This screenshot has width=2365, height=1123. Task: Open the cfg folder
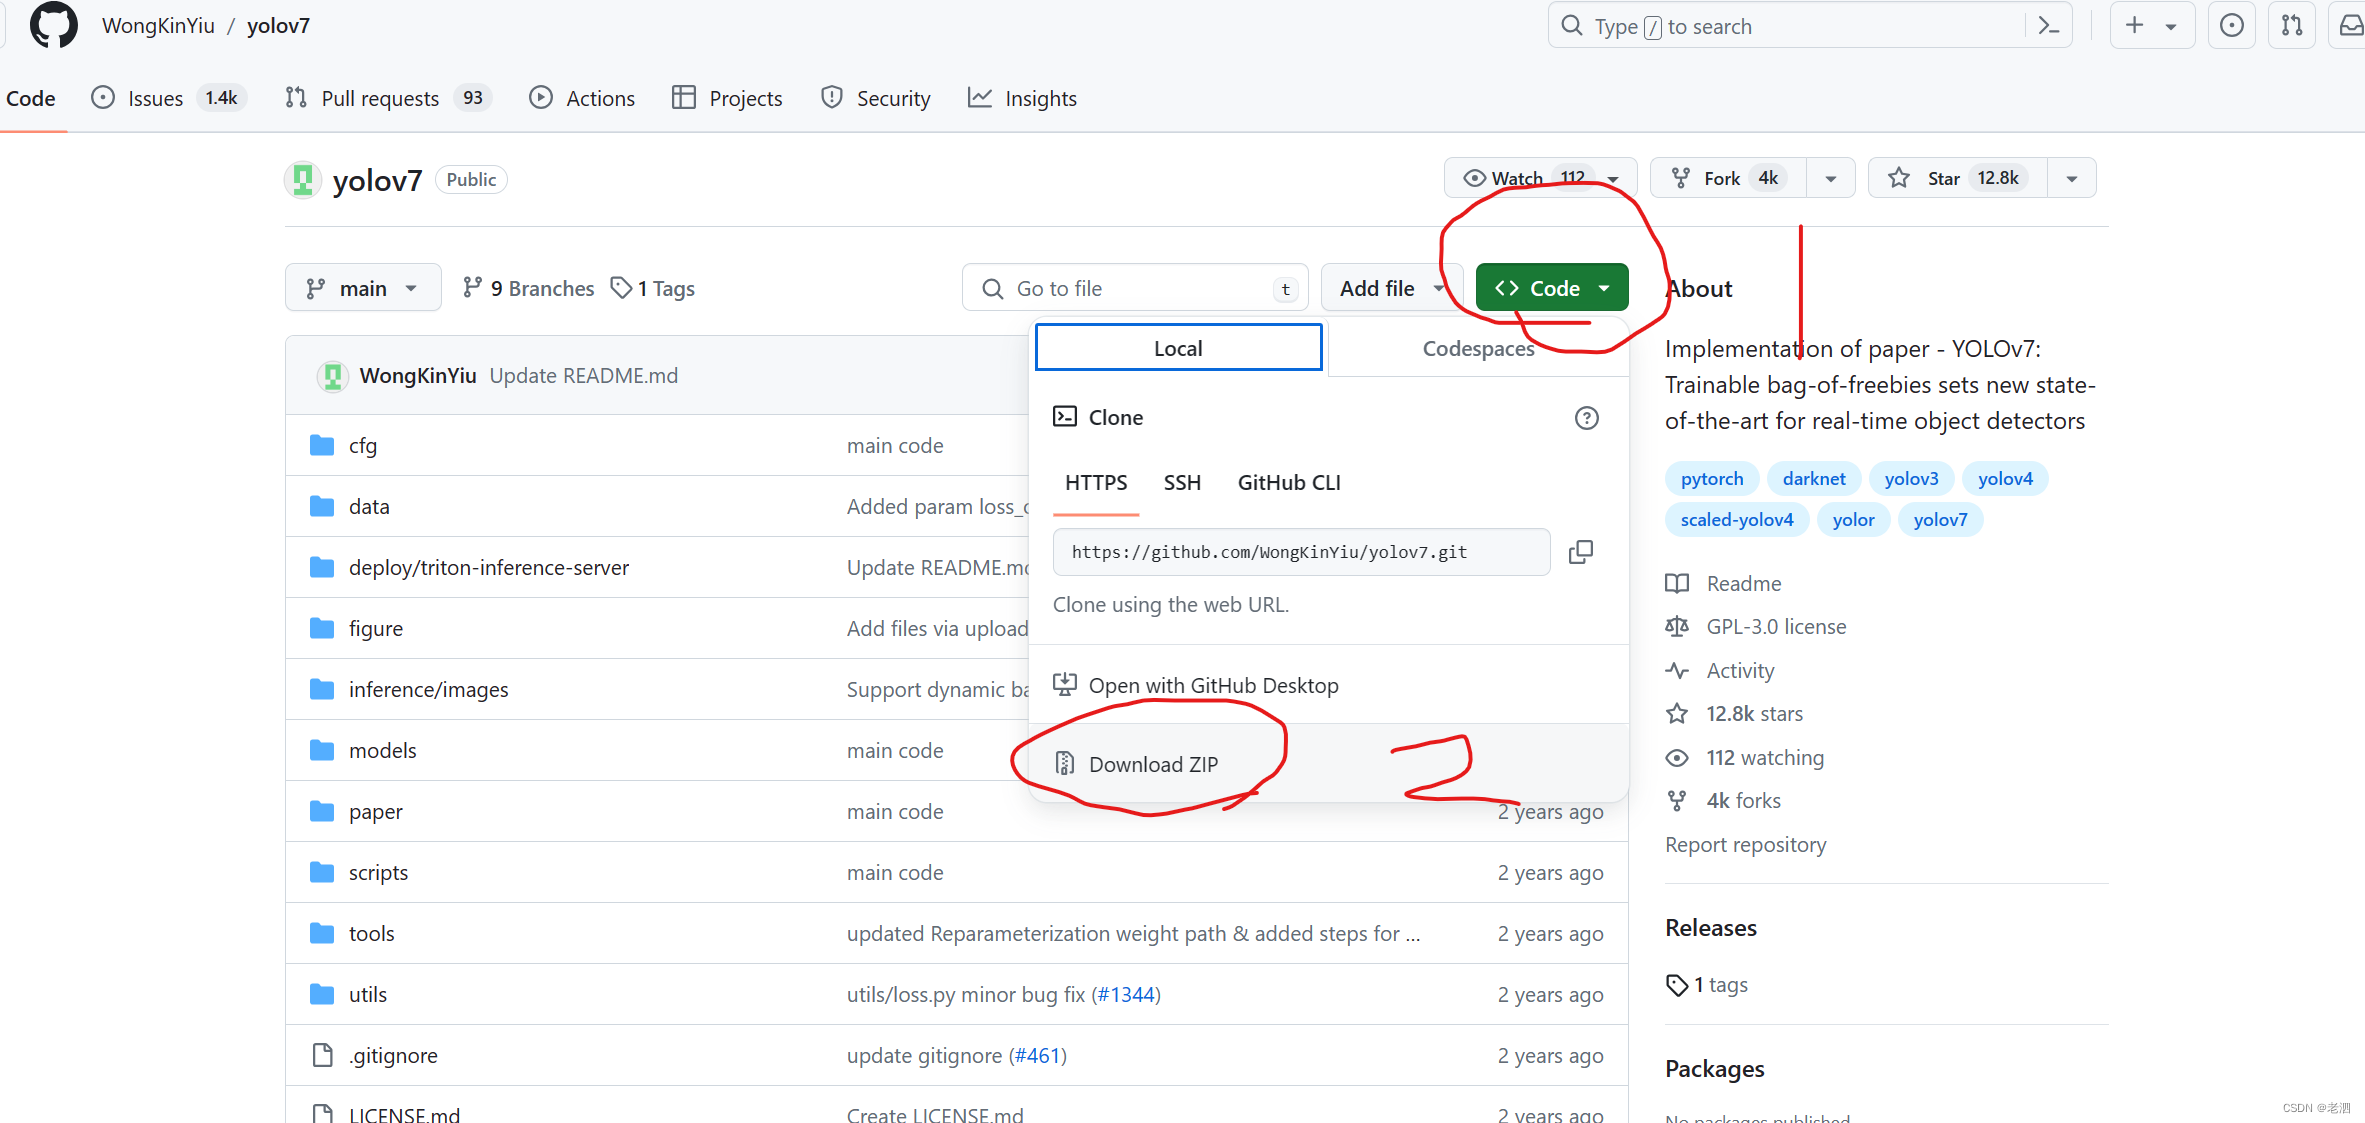click(362, 446)
